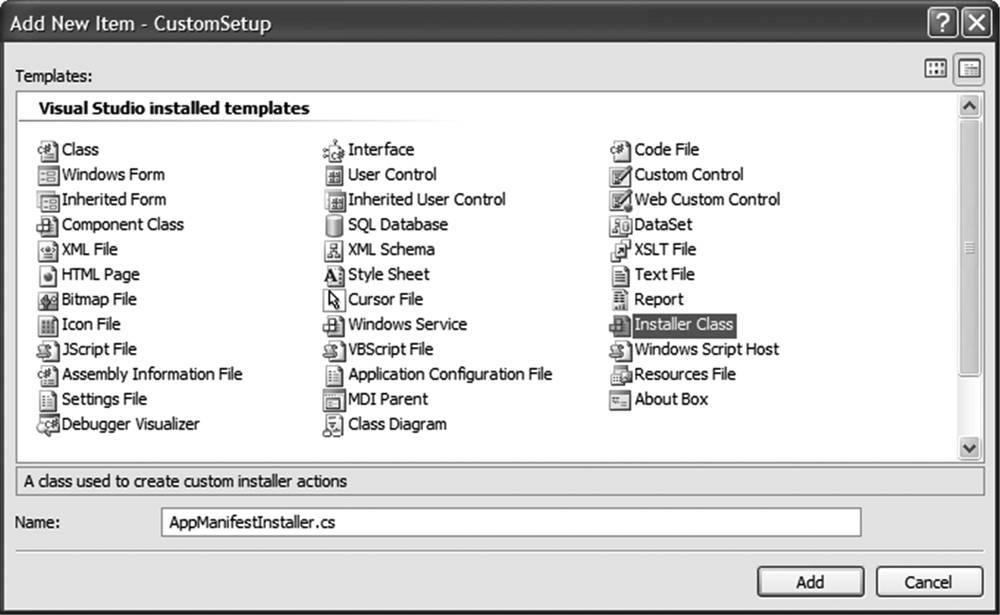This screenshot has width=1000, height=615.
Task: Open the dialog Help question mark button
Action: [943, 24]
